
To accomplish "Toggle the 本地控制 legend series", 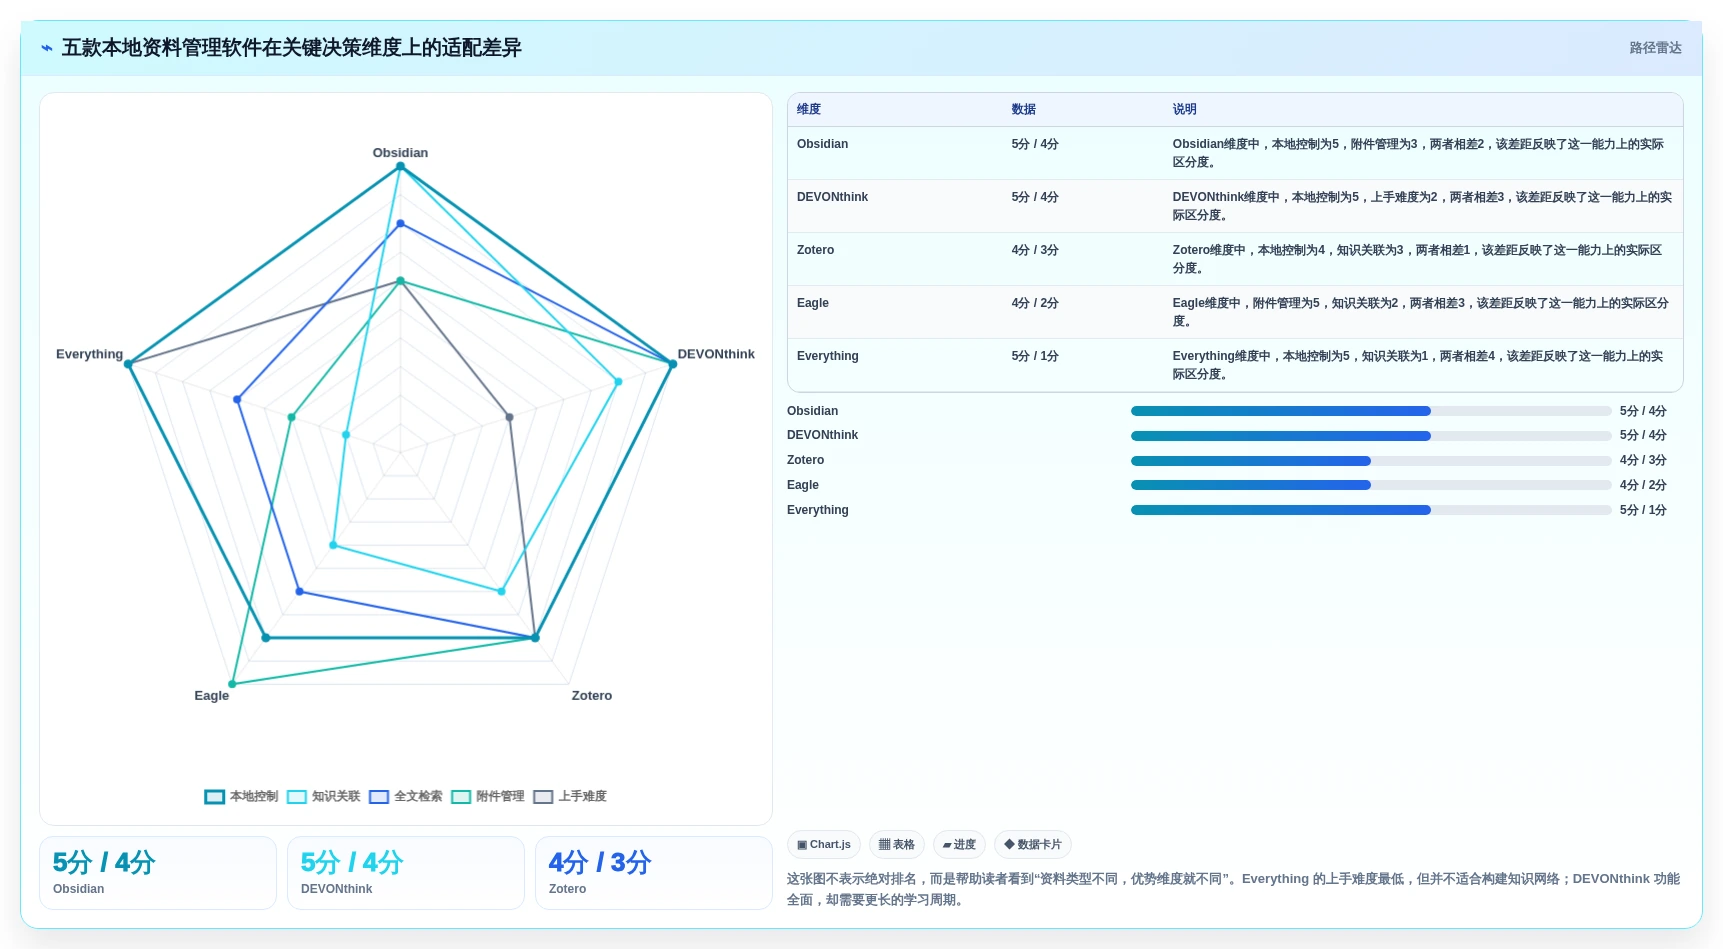I will click(x=241, y=797).
